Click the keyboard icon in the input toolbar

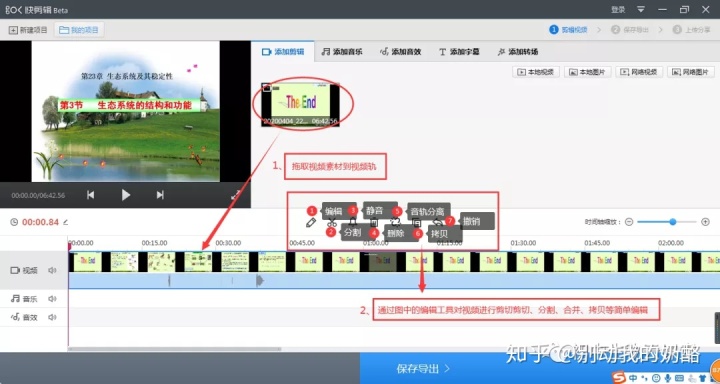pyautogui.click(x=679, y=378)
